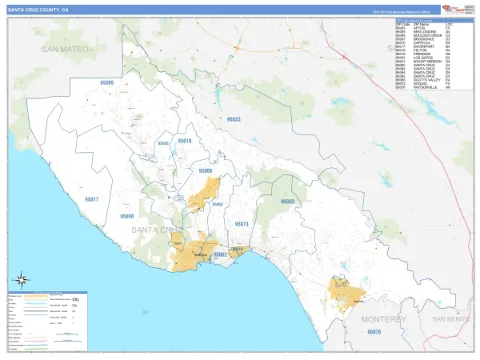Click the orange Scotts Valley city area
The width and height of the screenshot is (480, 360).
tap(204, 195)
